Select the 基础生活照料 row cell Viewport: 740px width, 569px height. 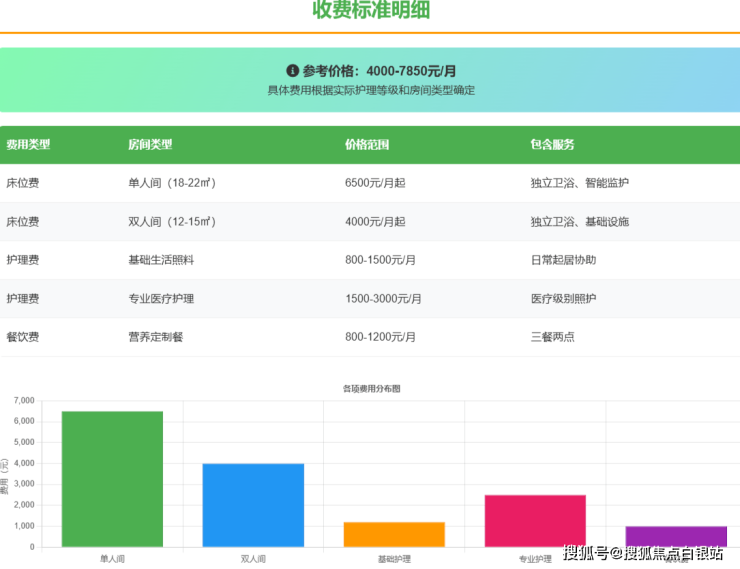[161, 260]
